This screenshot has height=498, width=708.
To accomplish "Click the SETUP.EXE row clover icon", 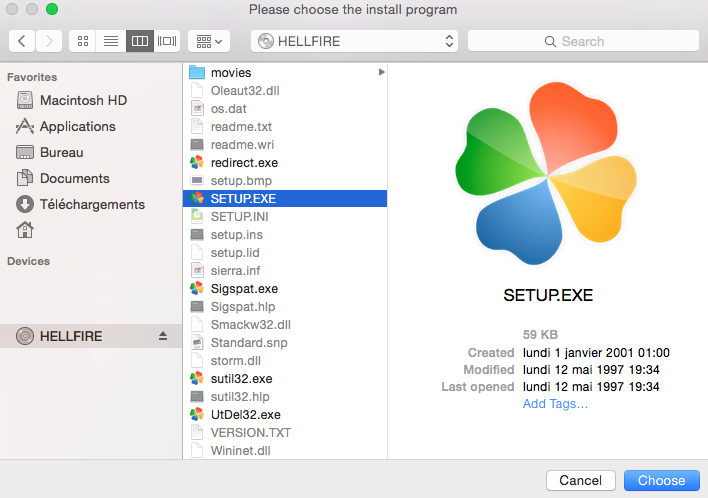I will (x=197, y=199).
